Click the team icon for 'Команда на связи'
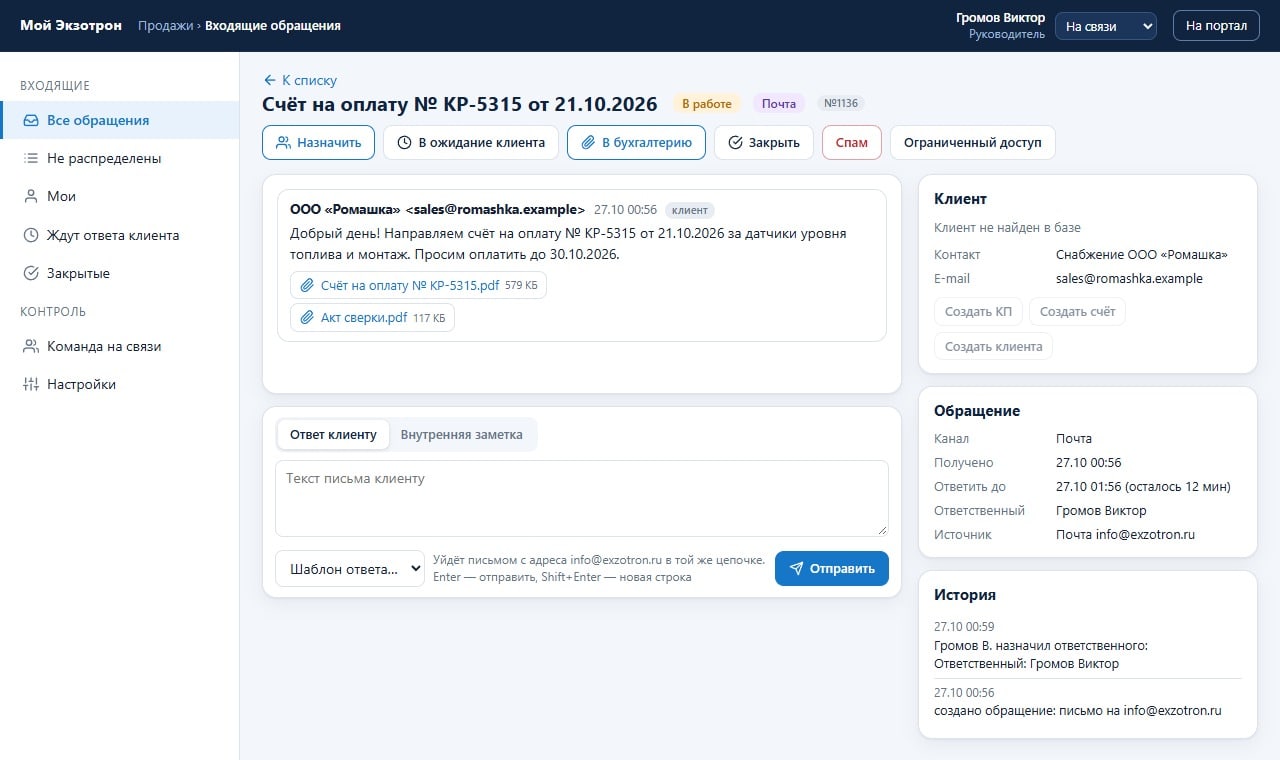The image size is (1280, 760). click(x=31, y=346)
